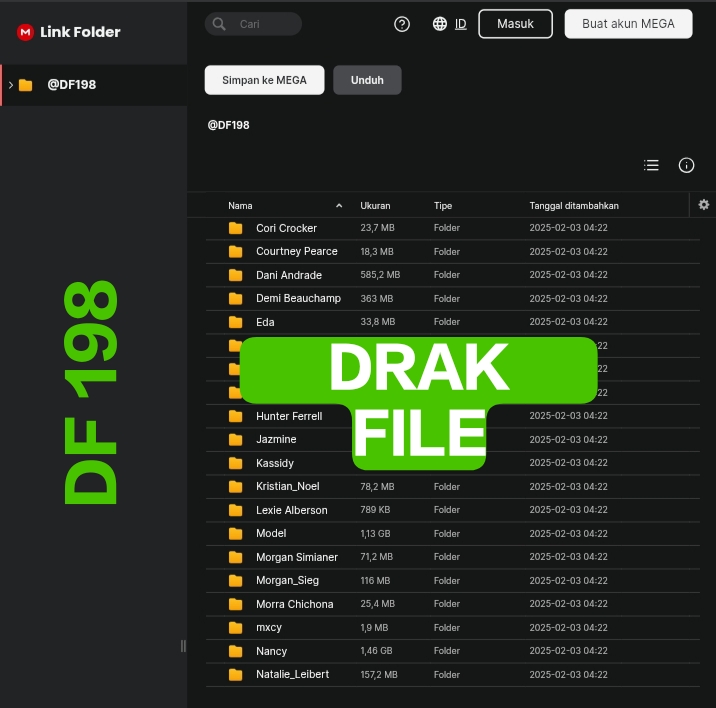Image resolution: width=716 pixels, height=708 pixels.
Task: Expand the @DF198 tree chevron
Action: pyautogui.click(x=11, y=85)
